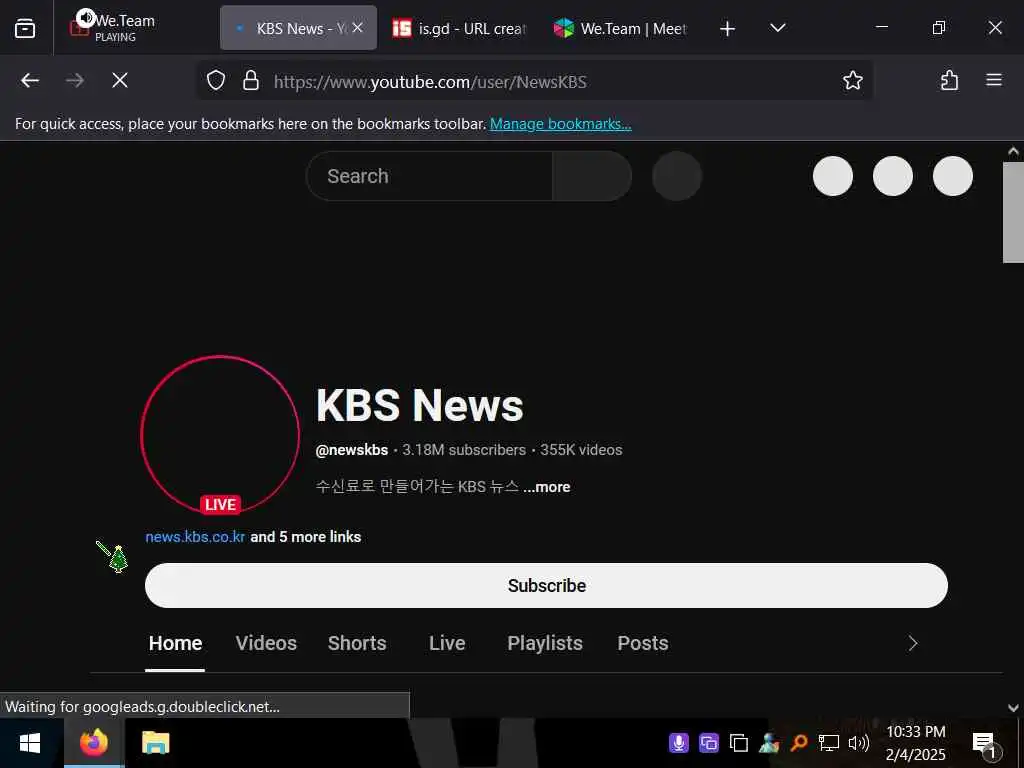Open Manage bookmarks link
The image size is (1024, 768).
click(560, 123)
